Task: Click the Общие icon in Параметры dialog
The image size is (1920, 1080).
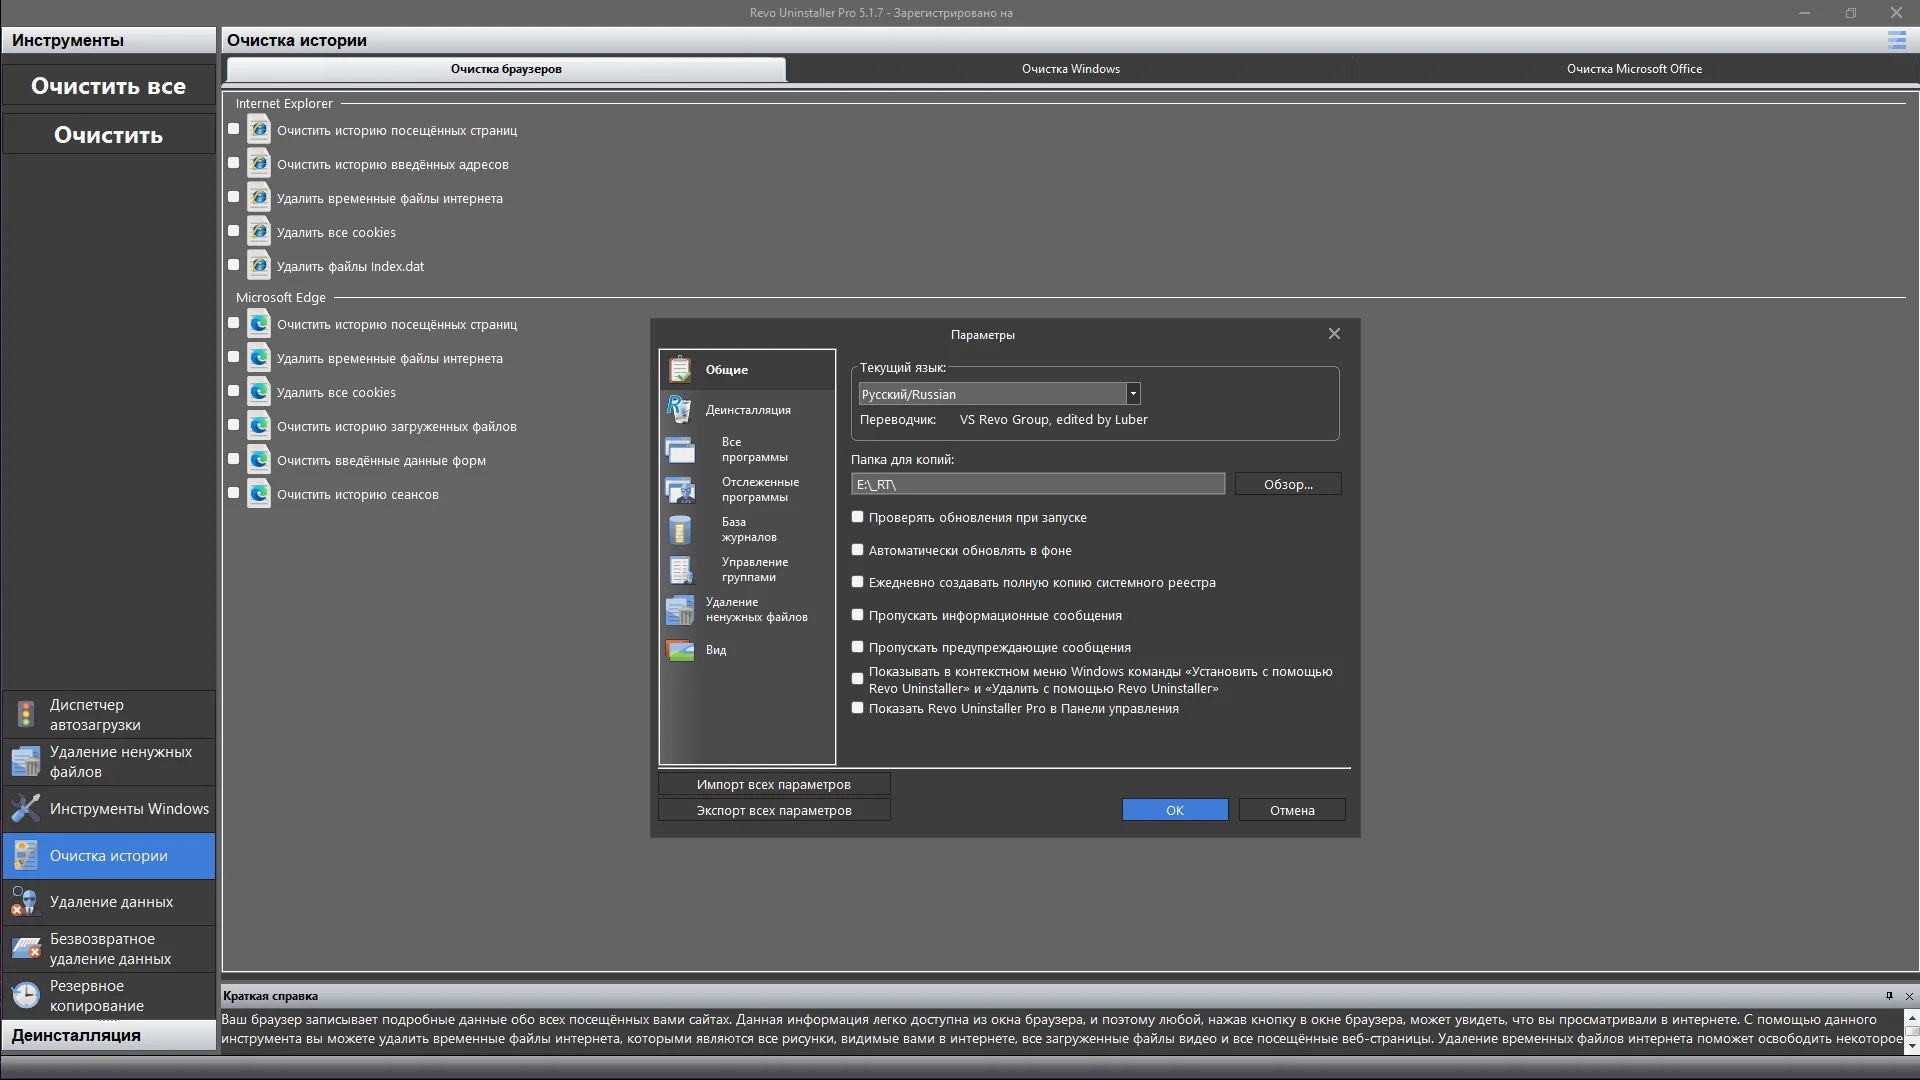Action: tap(680, 369)
